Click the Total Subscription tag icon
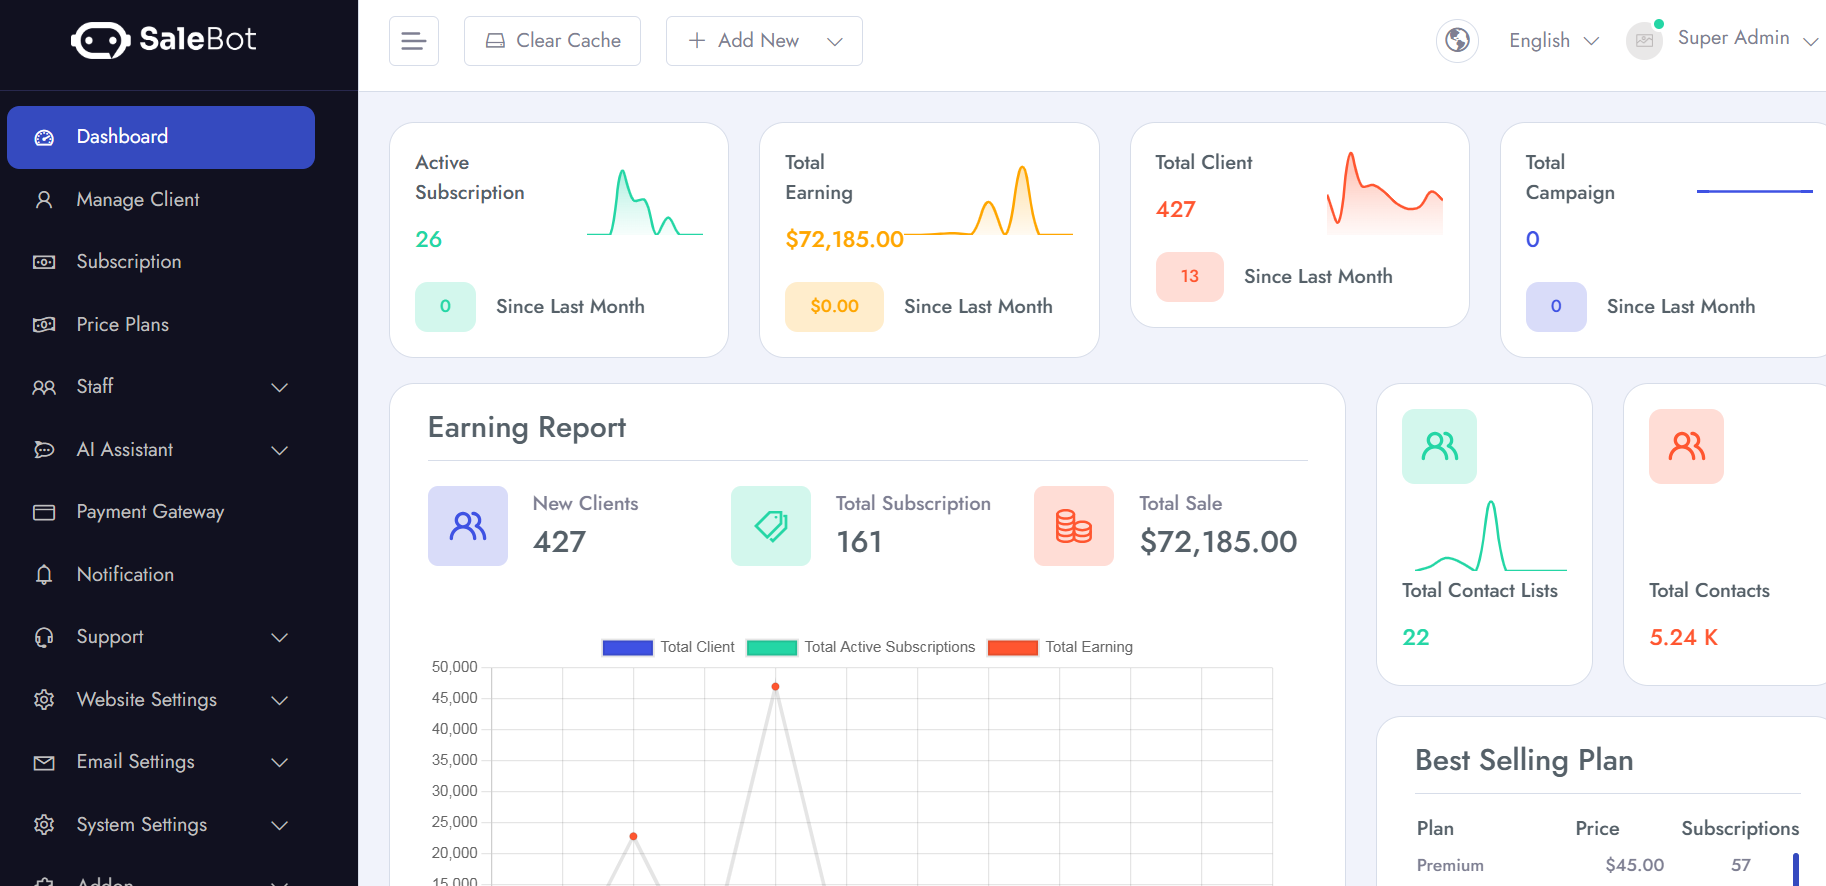This screenshot has height=886, width=1826. (771, 526)
